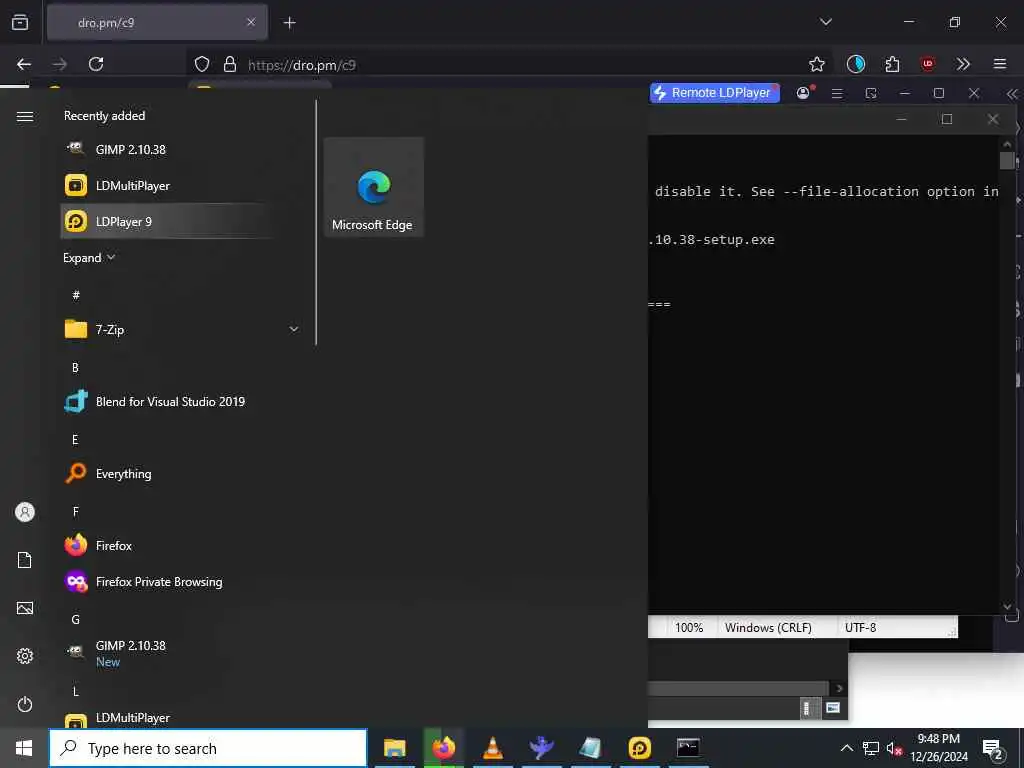1024x768 pixels.
Task: Click the Windows Start button
Action: (x=24, y=748)
